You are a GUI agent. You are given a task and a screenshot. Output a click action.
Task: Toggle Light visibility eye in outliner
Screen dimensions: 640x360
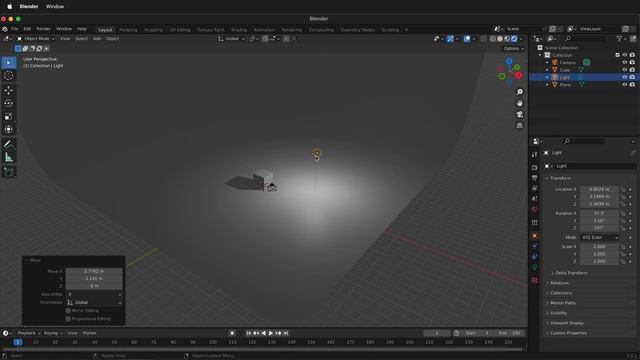[x=624, y=77]
